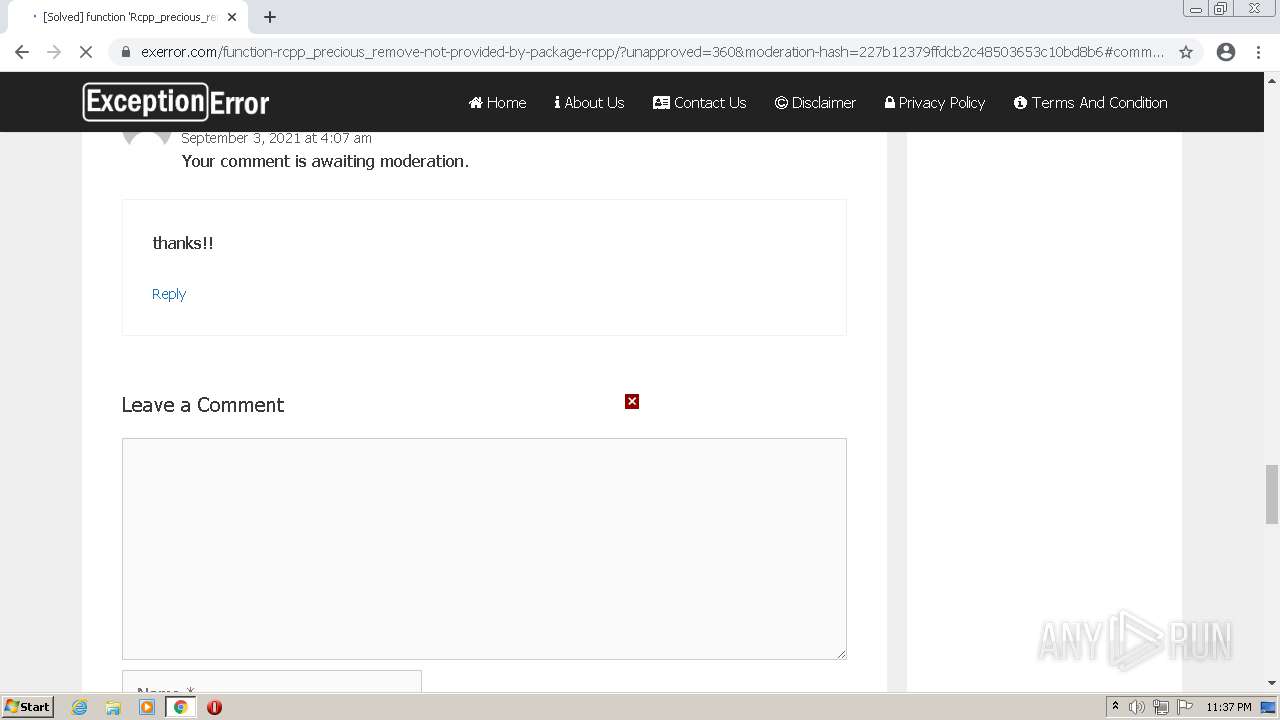
Task: Open the Action Center flag icon
Action: (1185, 707)
